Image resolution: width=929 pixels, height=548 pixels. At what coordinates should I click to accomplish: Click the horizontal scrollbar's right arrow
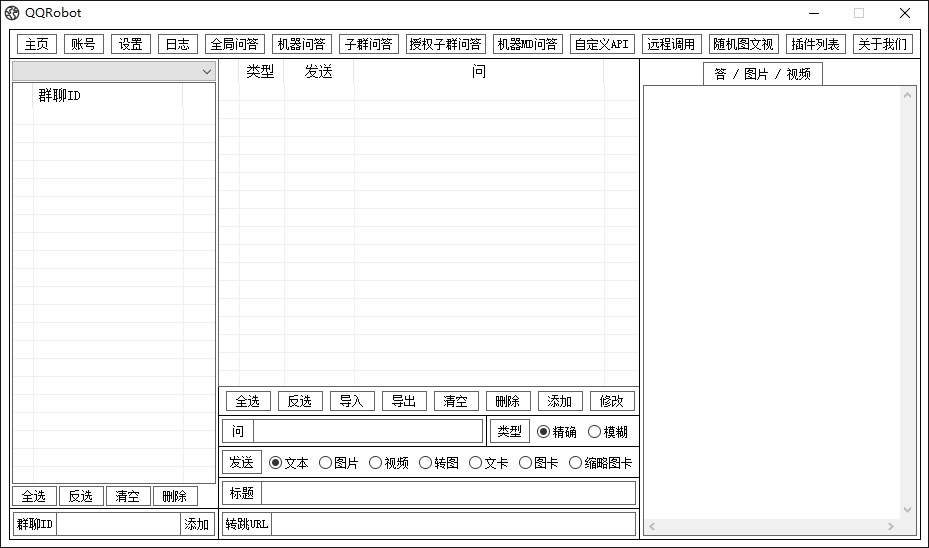pos(891,526)
